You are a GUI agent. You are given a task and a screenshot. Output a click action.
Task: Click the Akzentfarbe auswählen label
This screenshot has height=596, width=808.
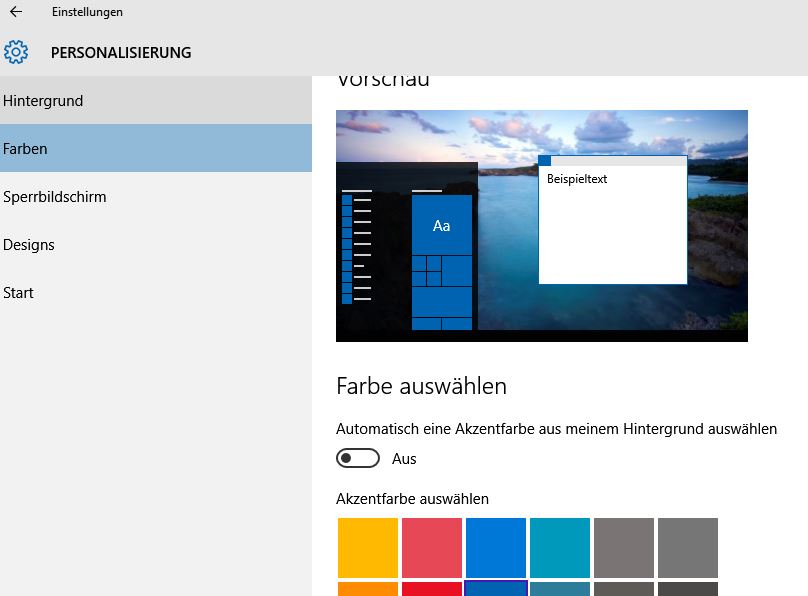tap(412, 499)
